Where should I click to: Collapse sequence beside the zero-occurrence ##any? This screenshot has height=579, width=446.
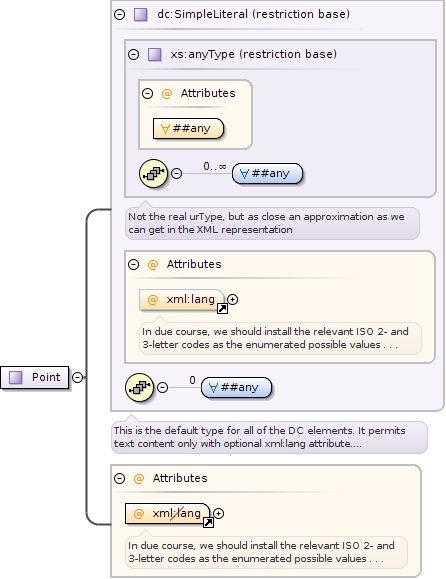click(162, 387)
